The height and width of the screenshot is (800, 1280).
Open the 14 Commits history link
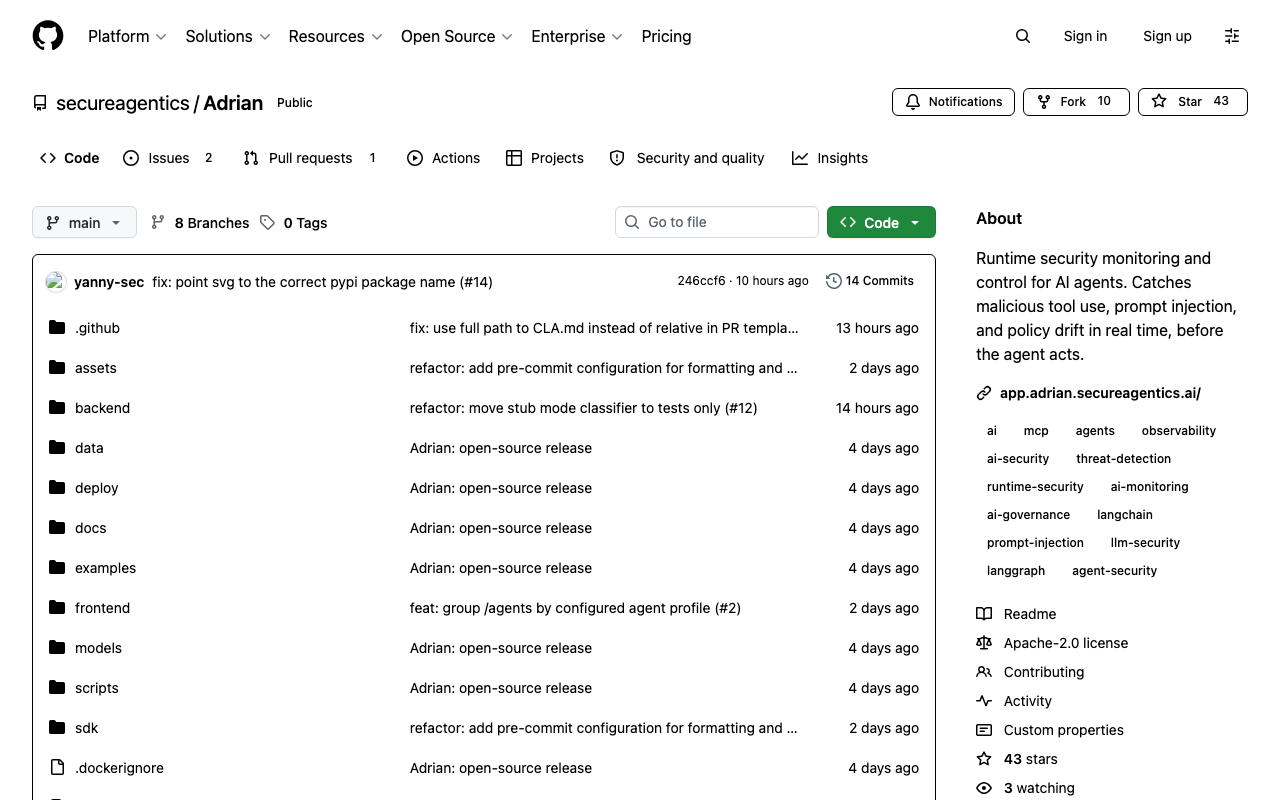point(870,281)
